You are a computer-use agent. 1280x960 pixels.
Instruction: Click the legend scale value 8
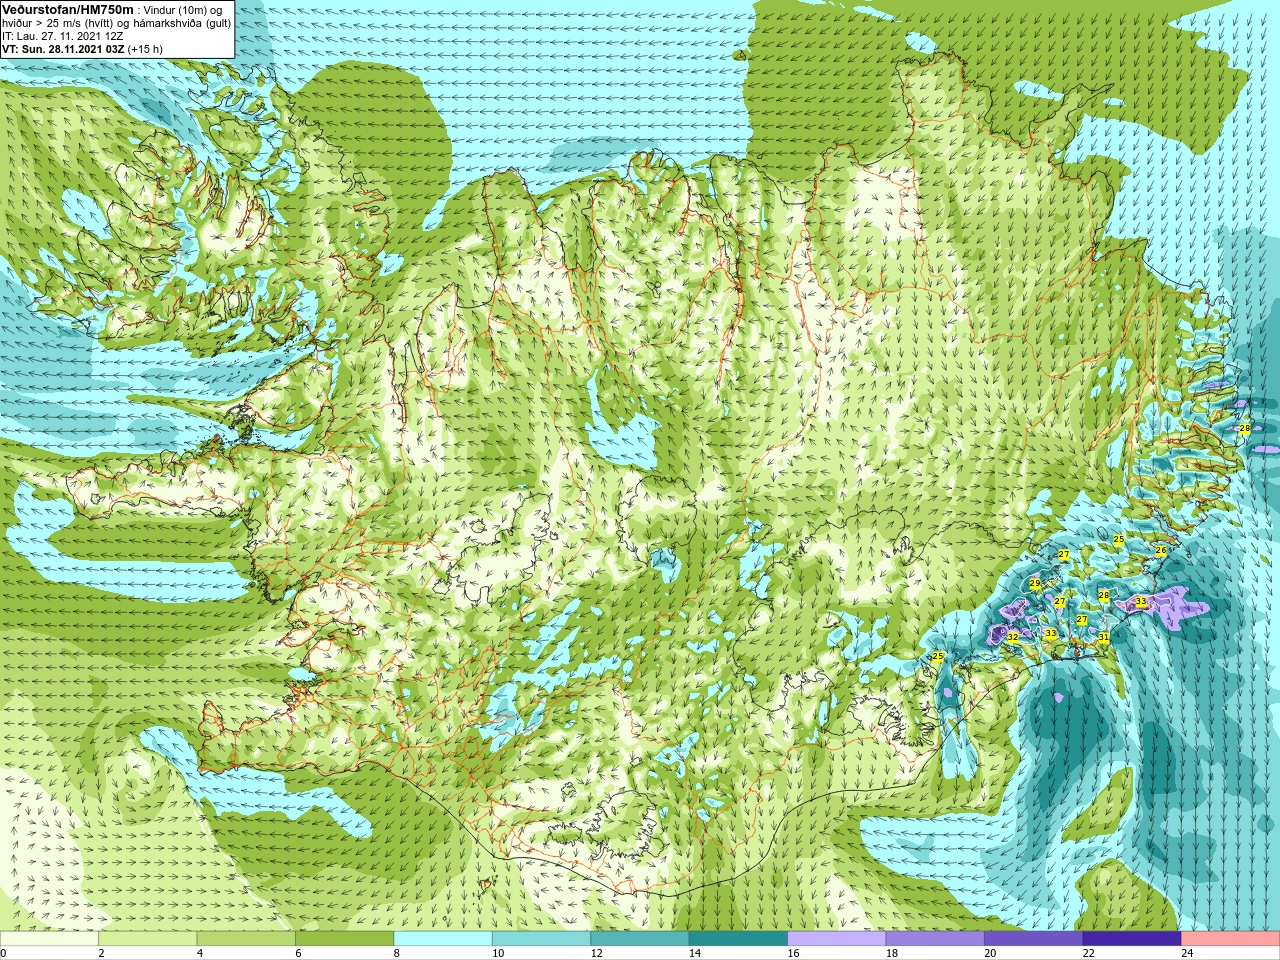397,953
